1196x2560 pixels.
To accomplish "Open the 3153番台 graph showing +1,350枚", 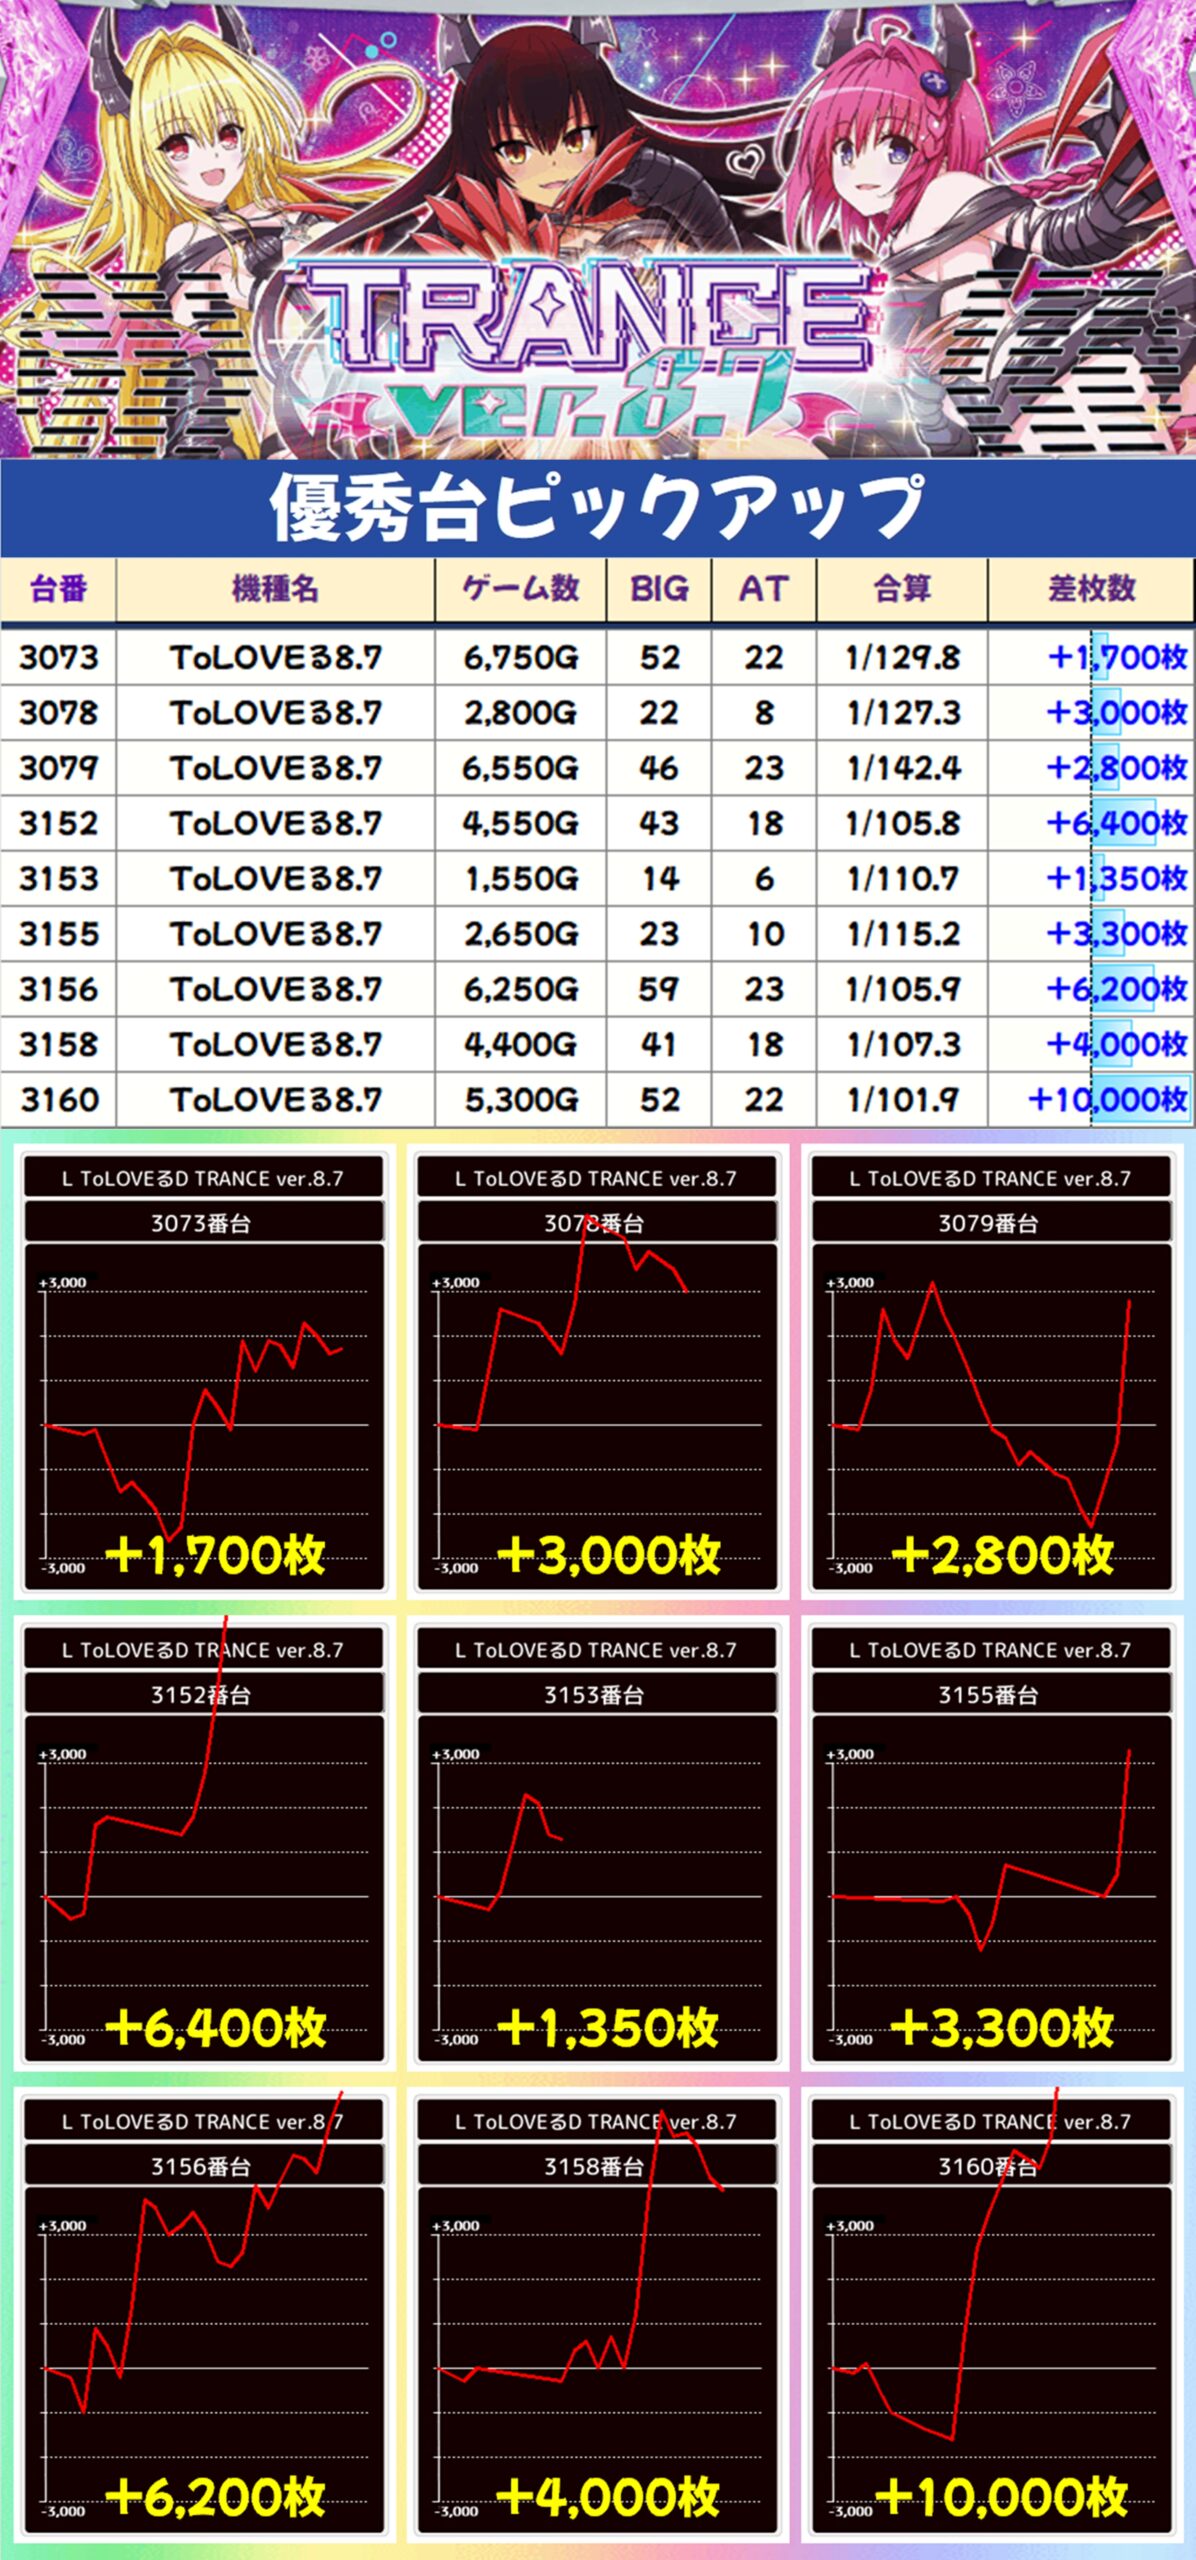I will 597,1870.
